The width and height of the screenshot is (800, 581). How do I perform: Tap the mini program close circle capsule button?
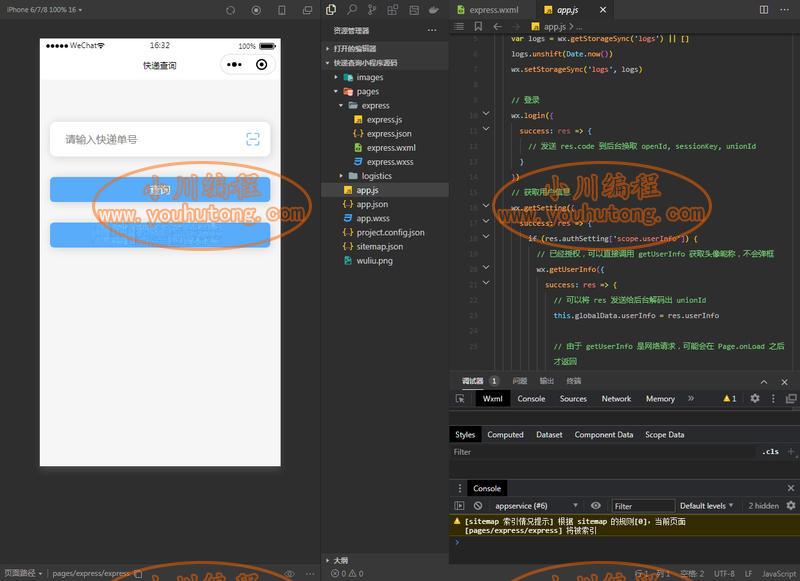pyautogui.click(x=261, y=65)
